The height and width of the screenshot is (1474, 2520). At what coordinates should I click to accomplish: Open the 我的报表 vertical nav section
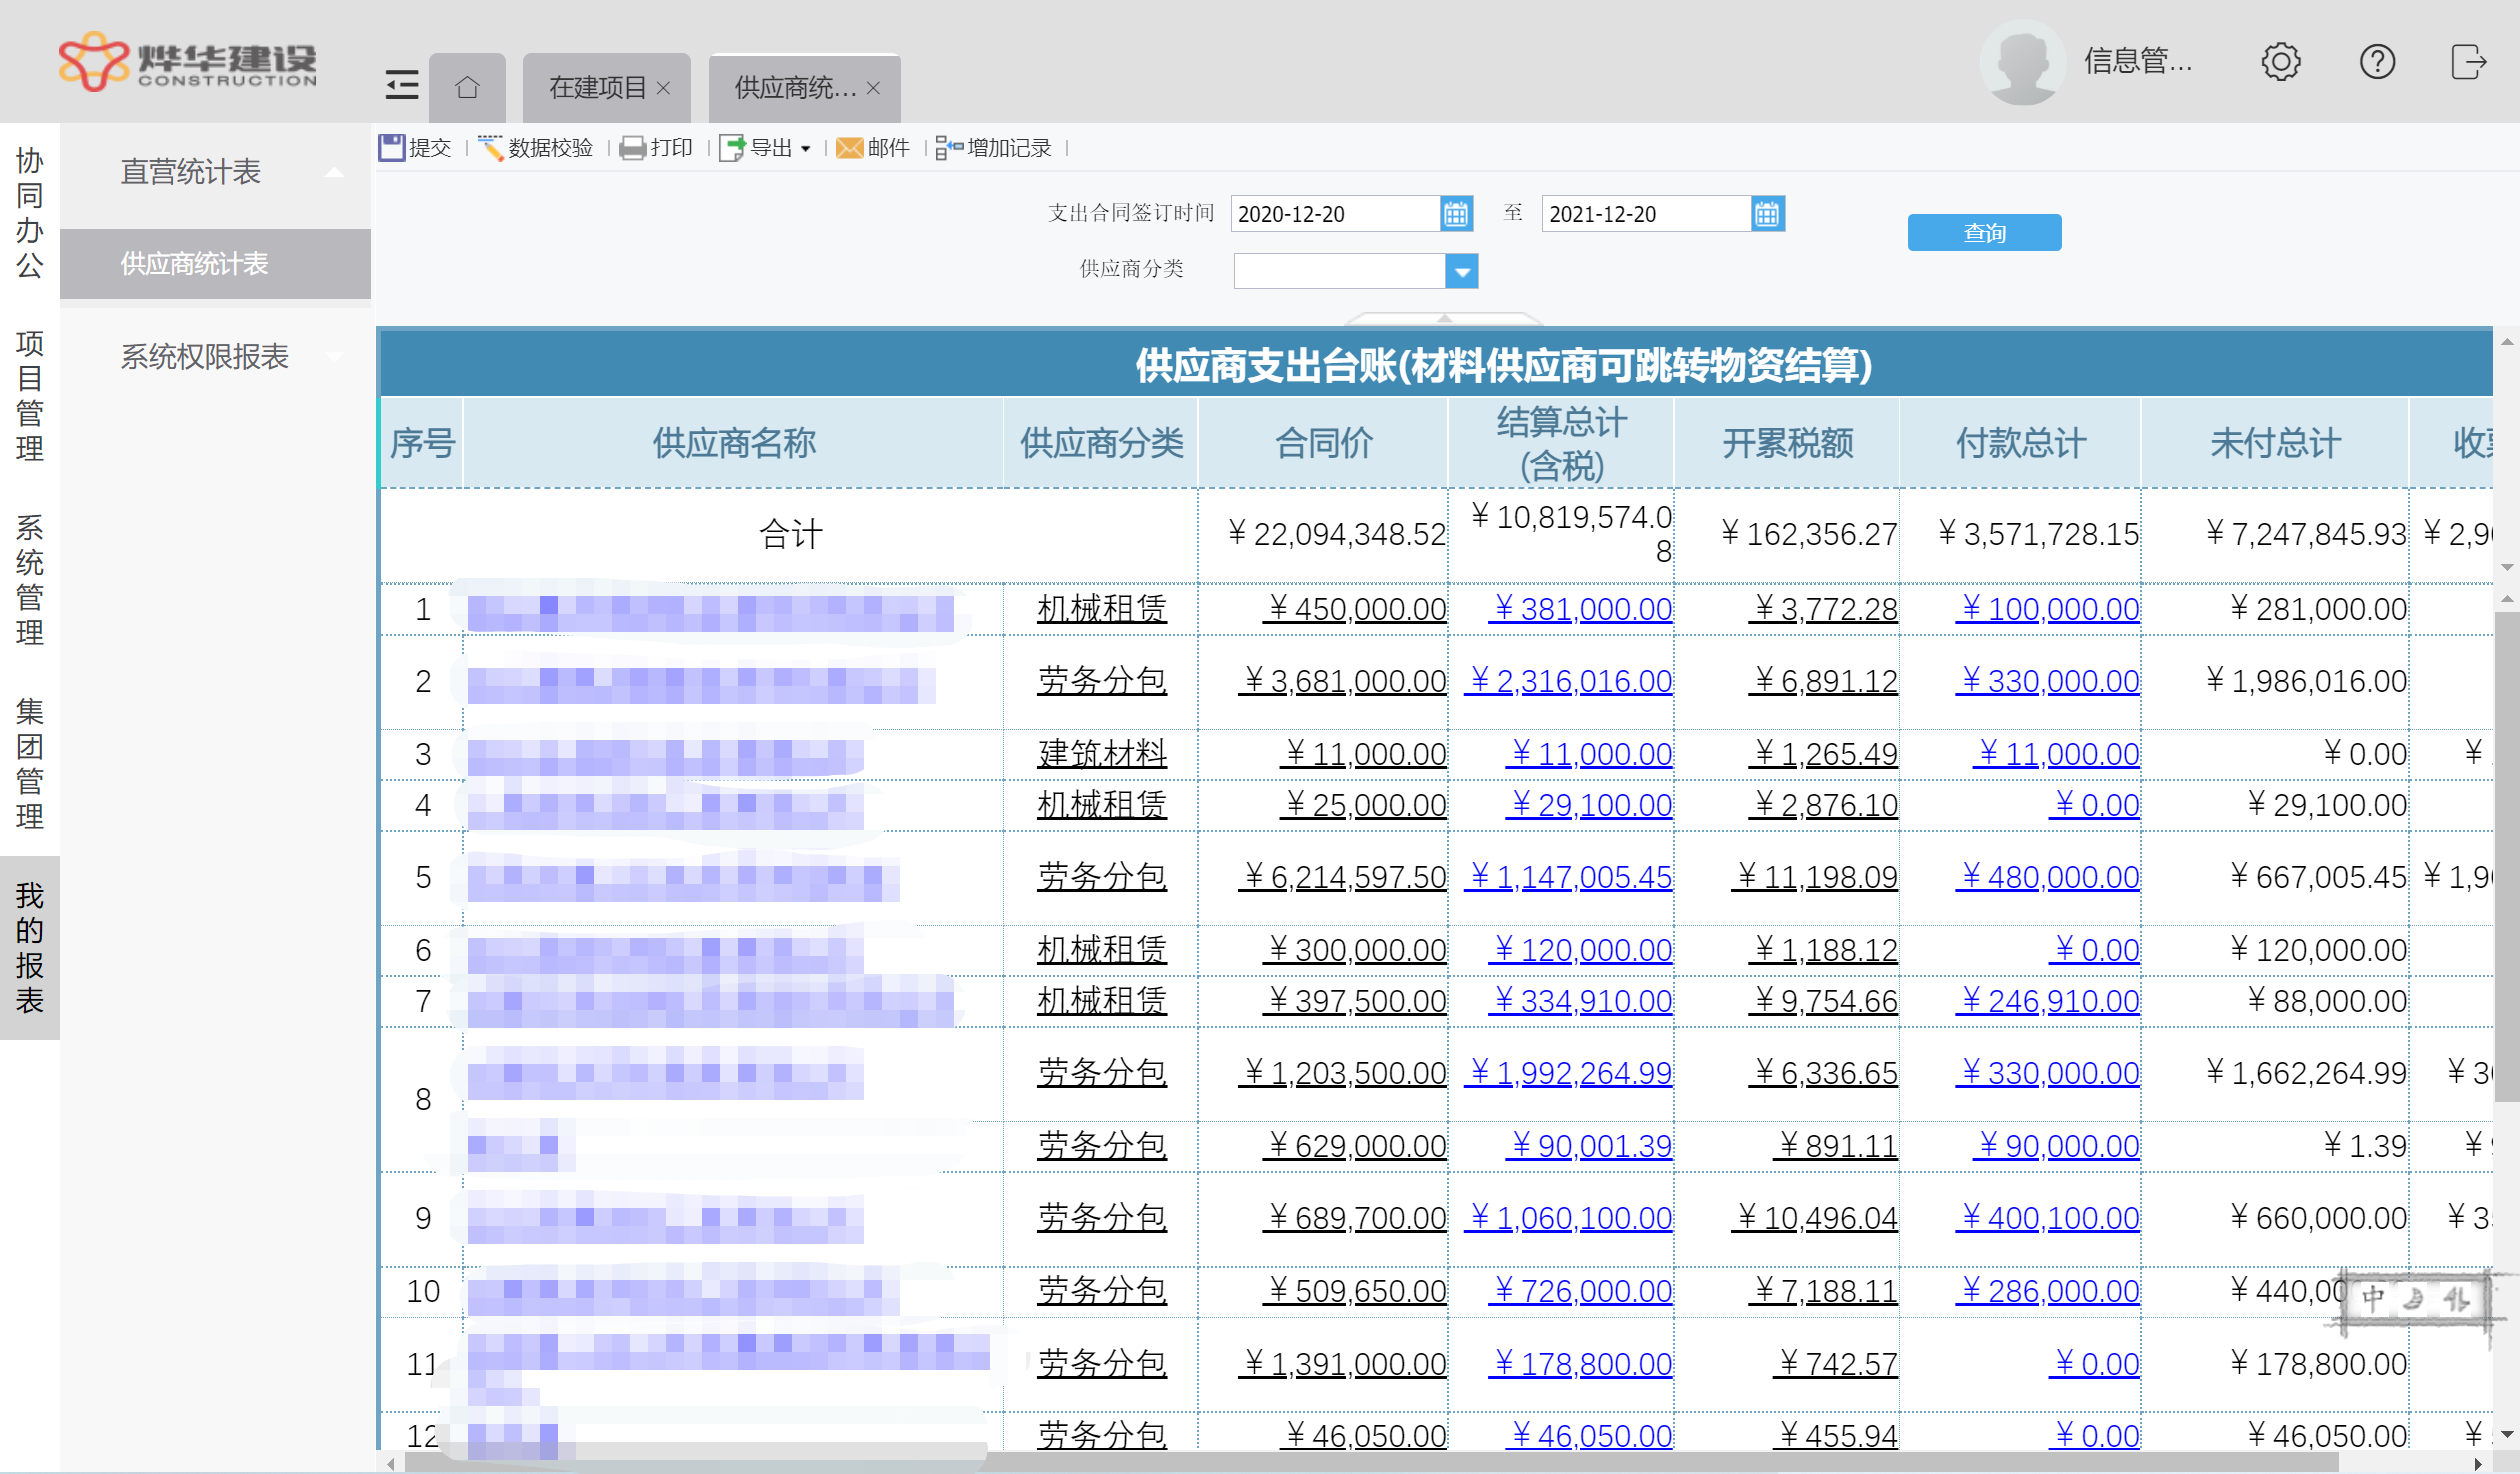pyautogui.click(x=30, y=947)
